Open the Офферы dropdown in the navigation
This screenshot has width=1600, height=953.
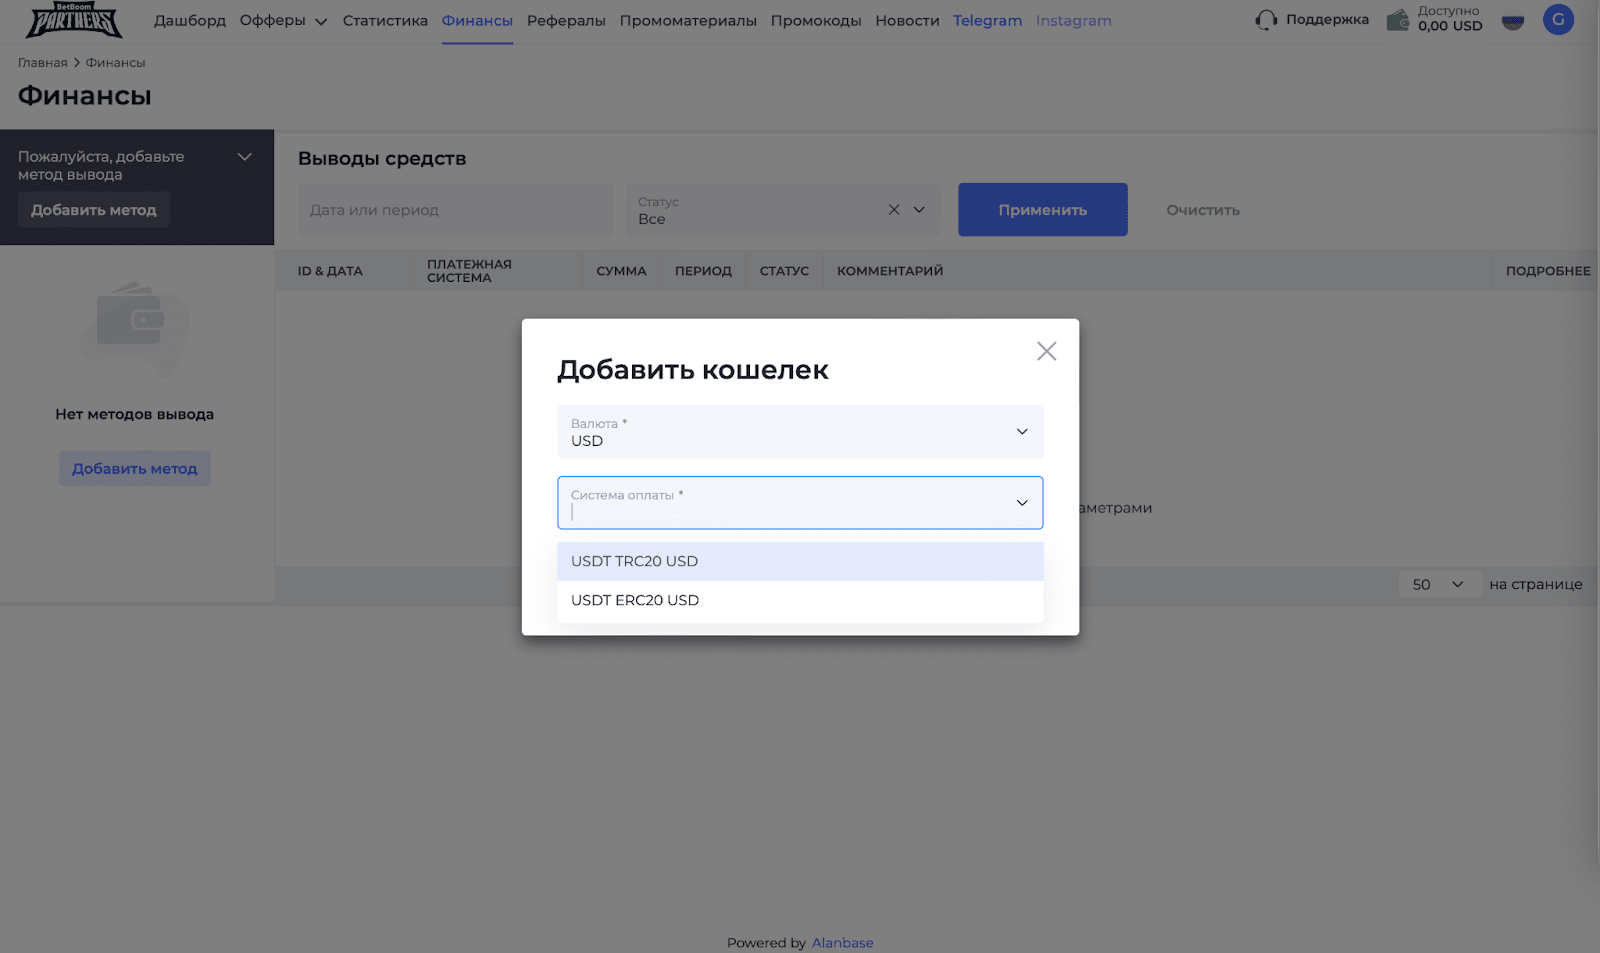click(x=282, y=20)
